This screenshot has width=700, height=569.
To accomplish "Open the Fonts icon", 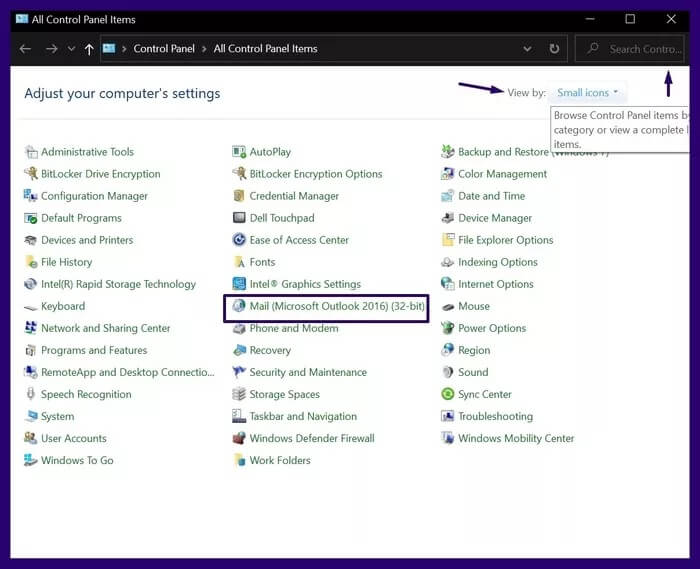I will (239, 262).
